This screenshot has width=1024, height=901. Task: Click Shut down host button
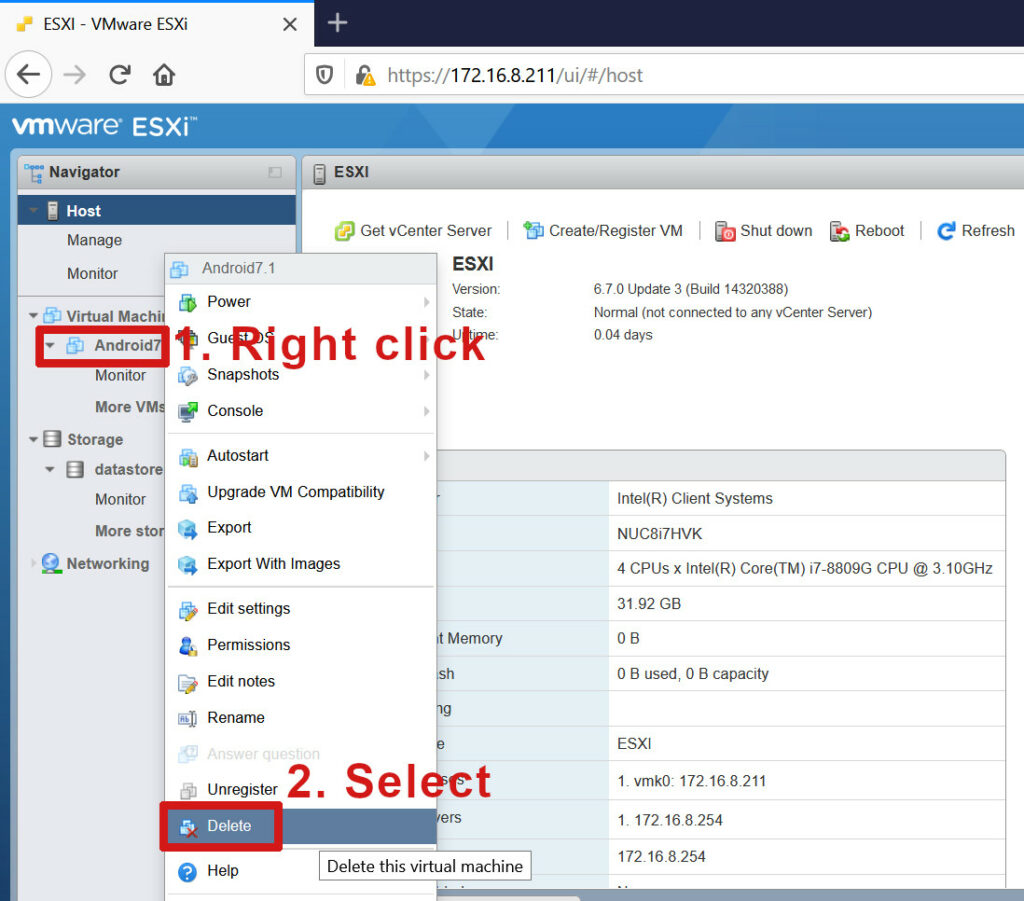tap(763, 231)
